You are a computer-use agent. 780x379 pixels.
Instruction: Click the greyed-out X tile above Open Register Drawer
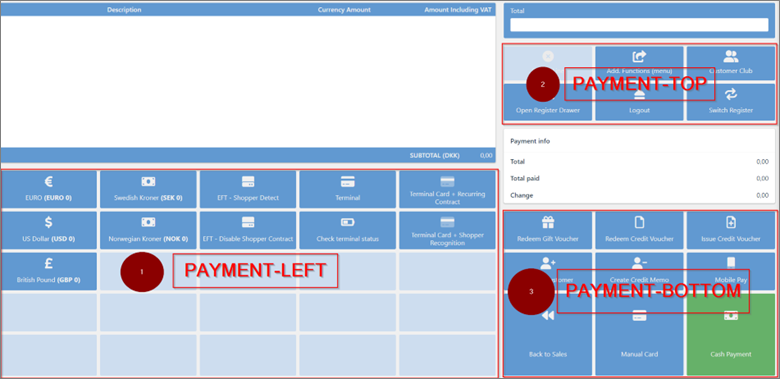548,63
